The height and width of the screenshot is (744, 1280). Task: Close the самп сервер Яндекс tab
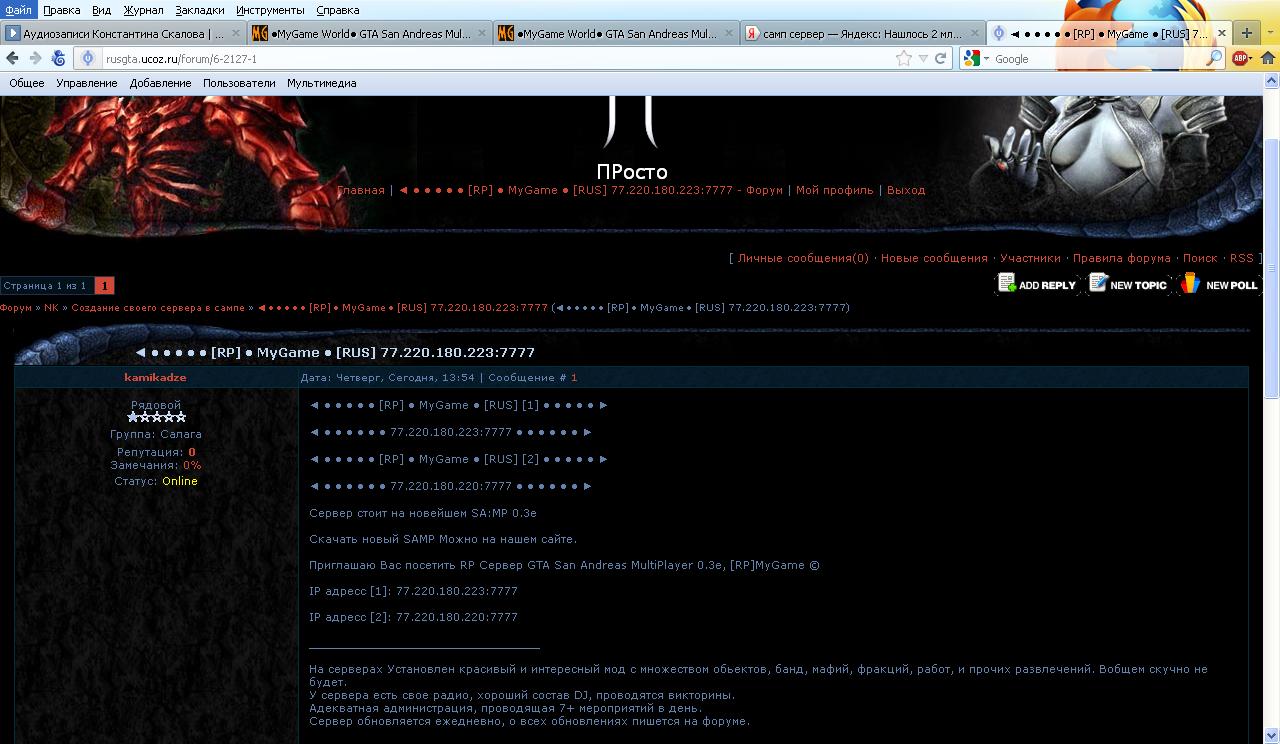click(x=973, y=33)
